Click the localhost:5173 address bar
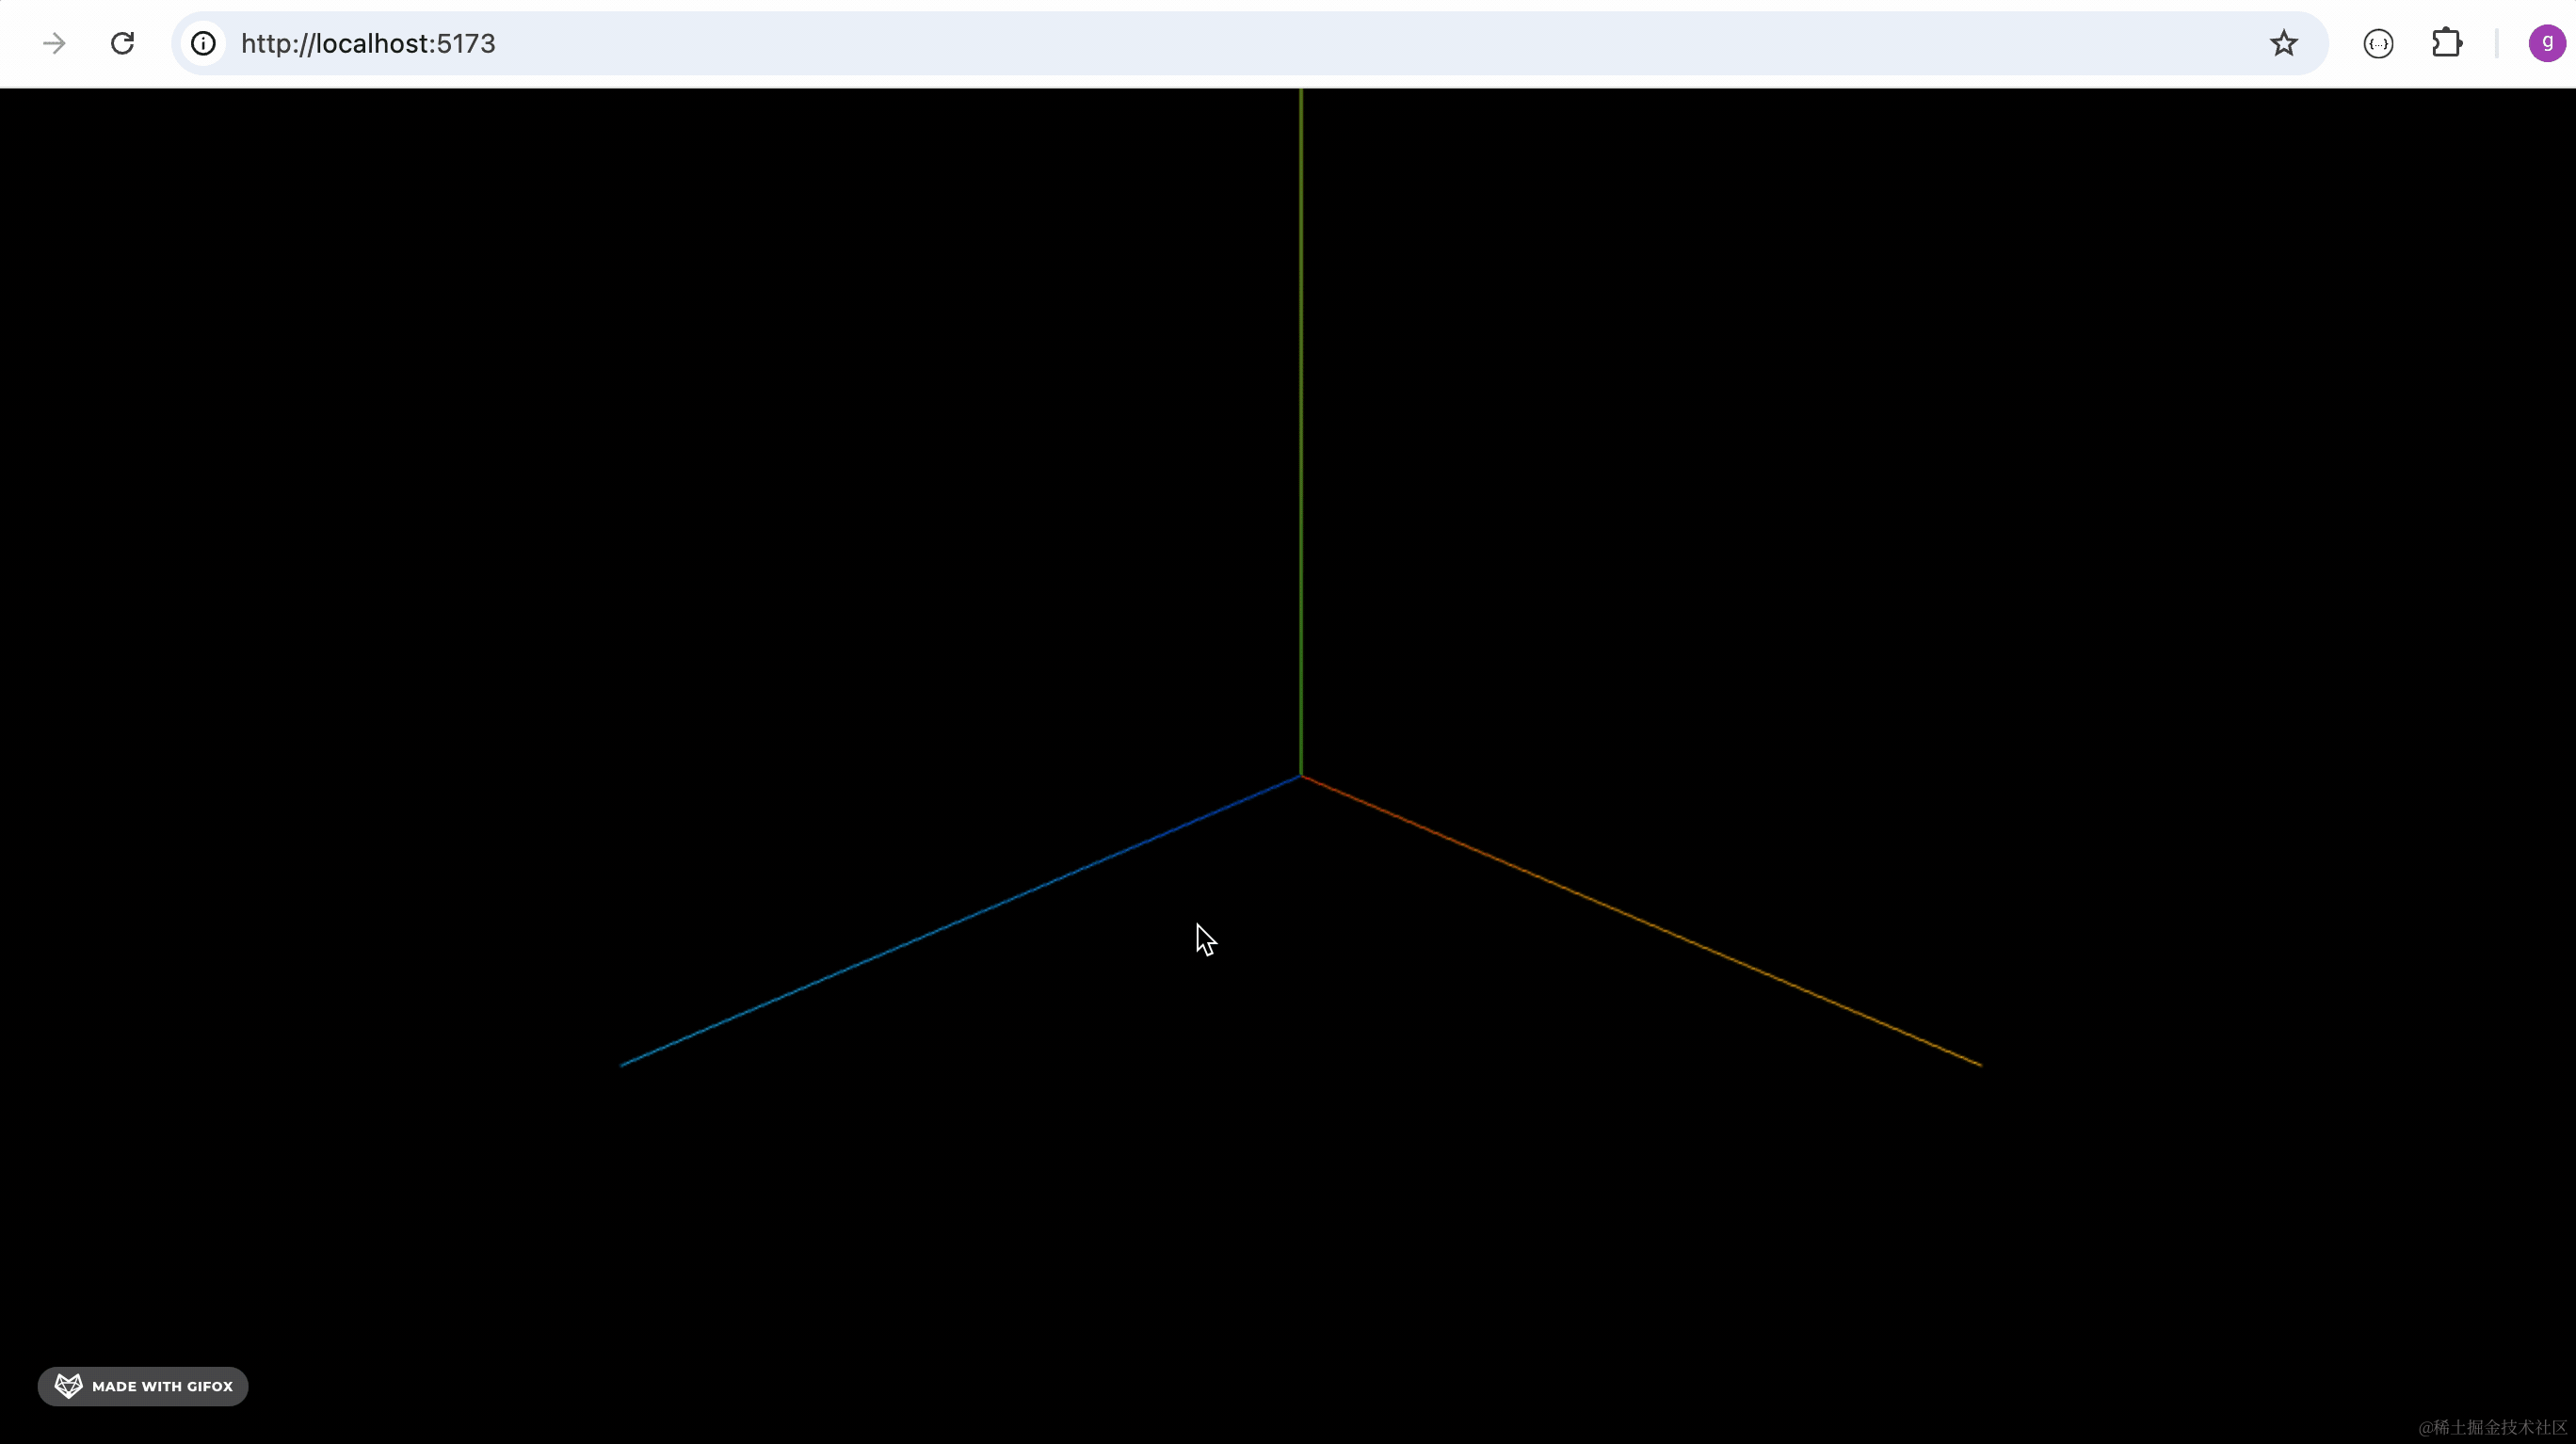This screenshot has height=1444, width=2576. 1250,43
